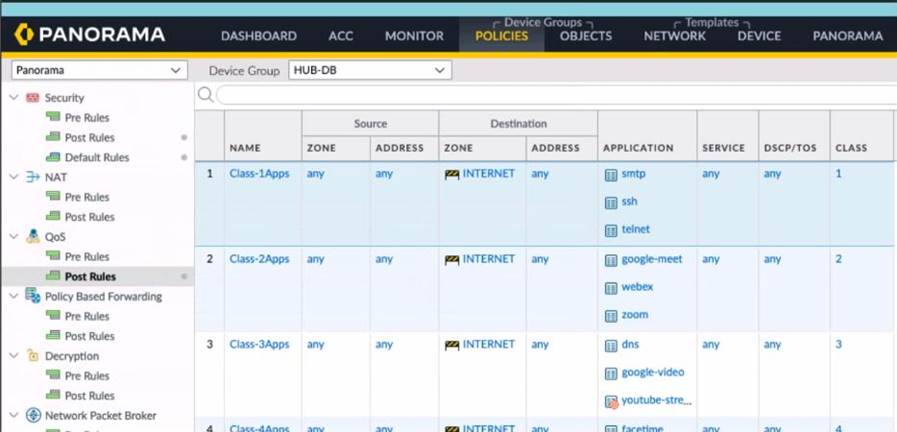
Task: Click the Network Packet Broker icon
Action: pos(32,416)
